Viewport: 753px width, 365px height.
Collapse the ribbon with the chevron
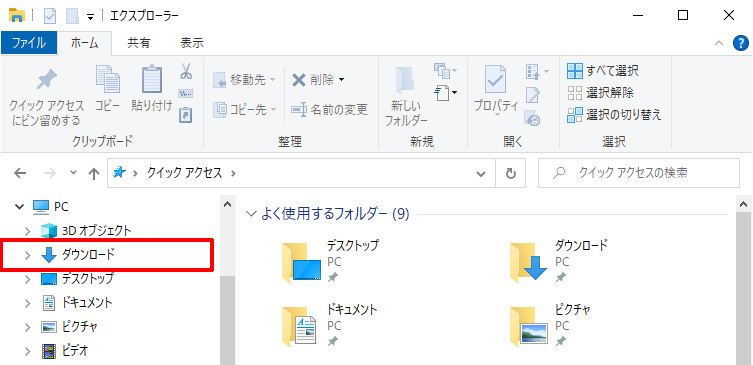tap(719, 43)
